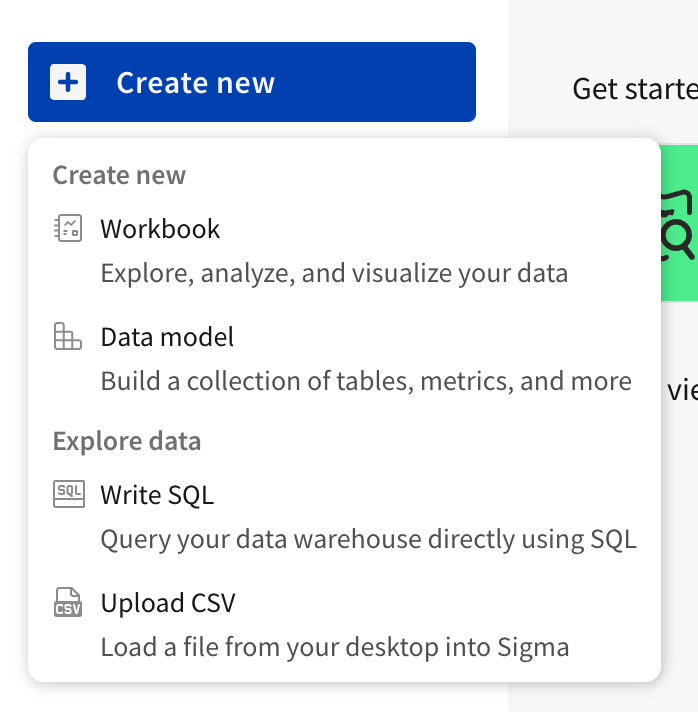Click 'Load a file from your desktop' description

coord(335,647)
